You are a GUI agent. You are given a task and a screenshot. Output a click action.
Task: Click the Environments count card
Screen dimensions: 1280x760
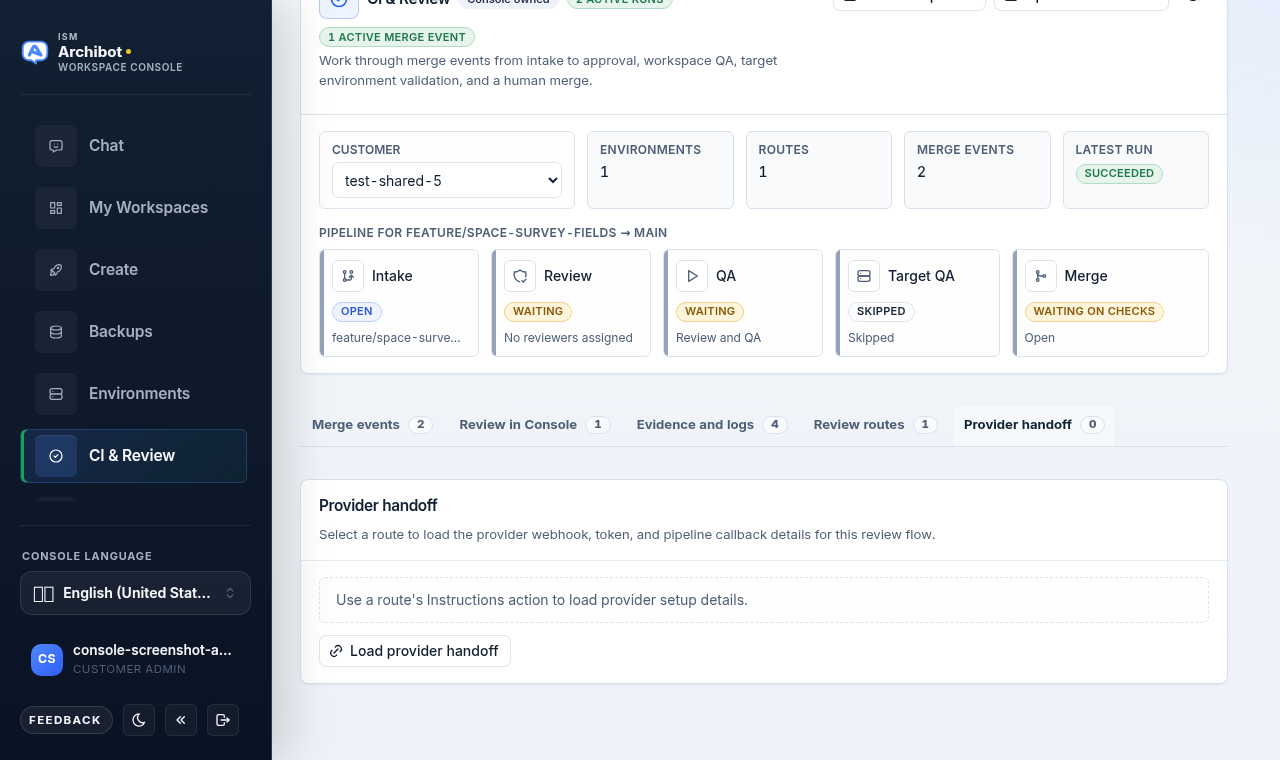pyautogui.click(x=660, y=170)
